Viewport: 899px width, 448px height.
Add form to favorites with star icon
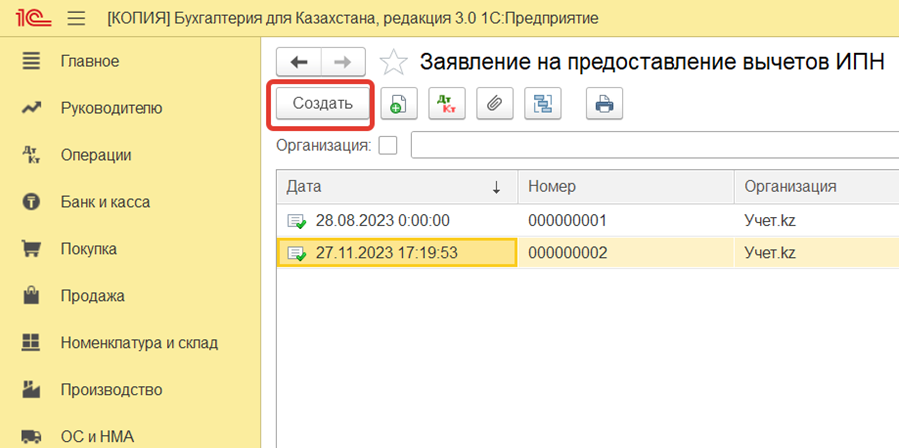(394, 62)
